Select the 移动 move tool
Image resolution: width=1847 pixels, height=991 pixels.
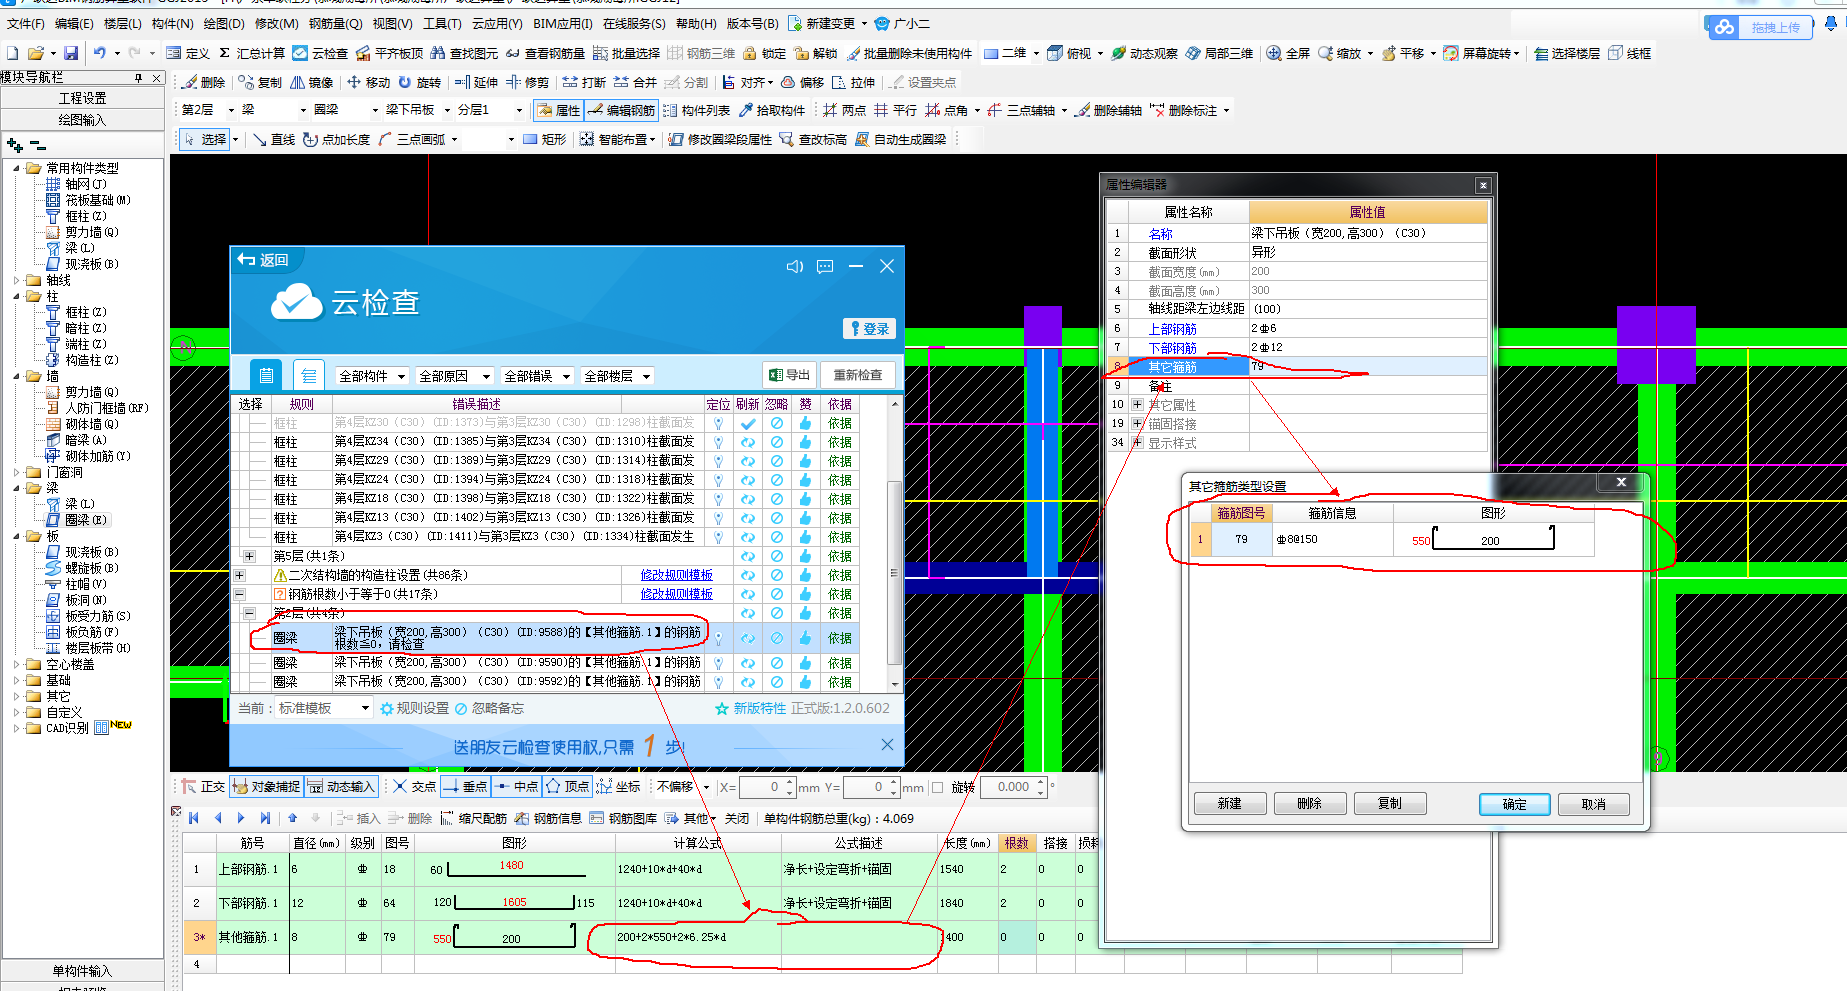pos(368,82)
